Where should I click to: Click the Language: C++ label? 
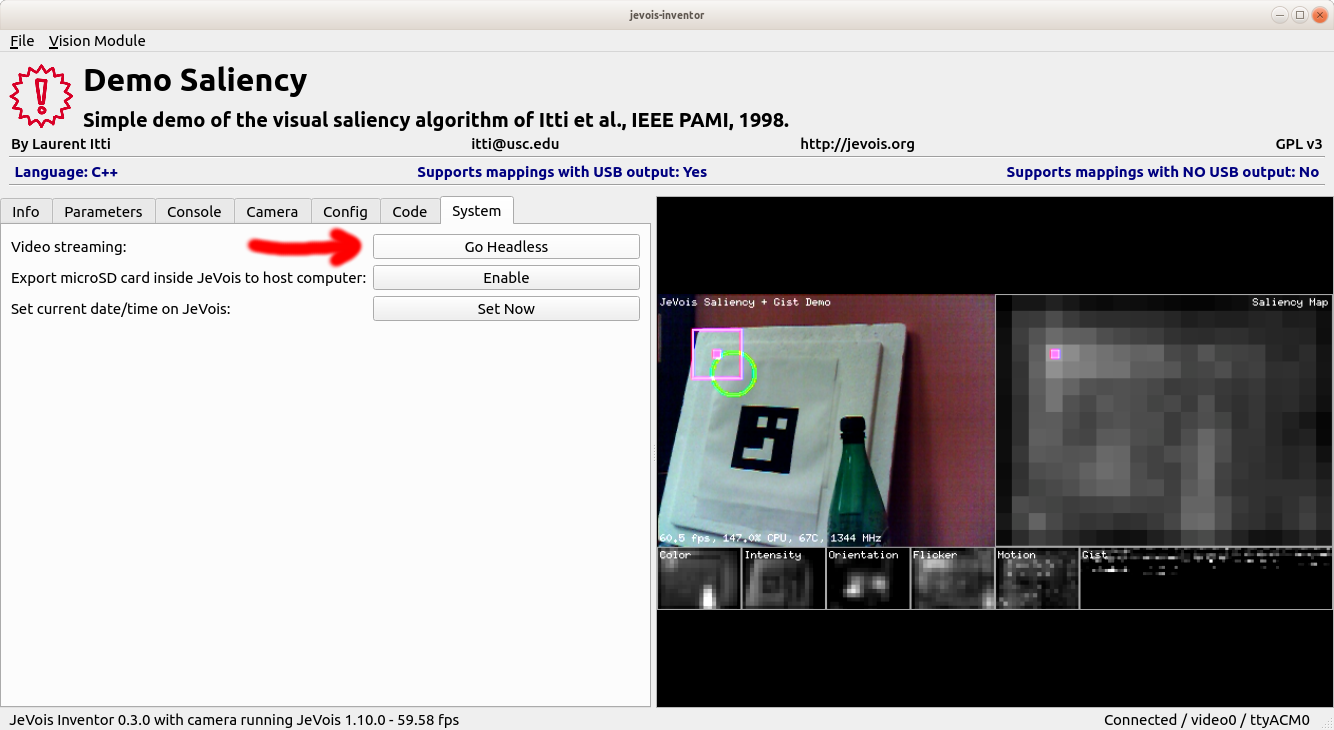pyautogui.click(x=66, y=172)
